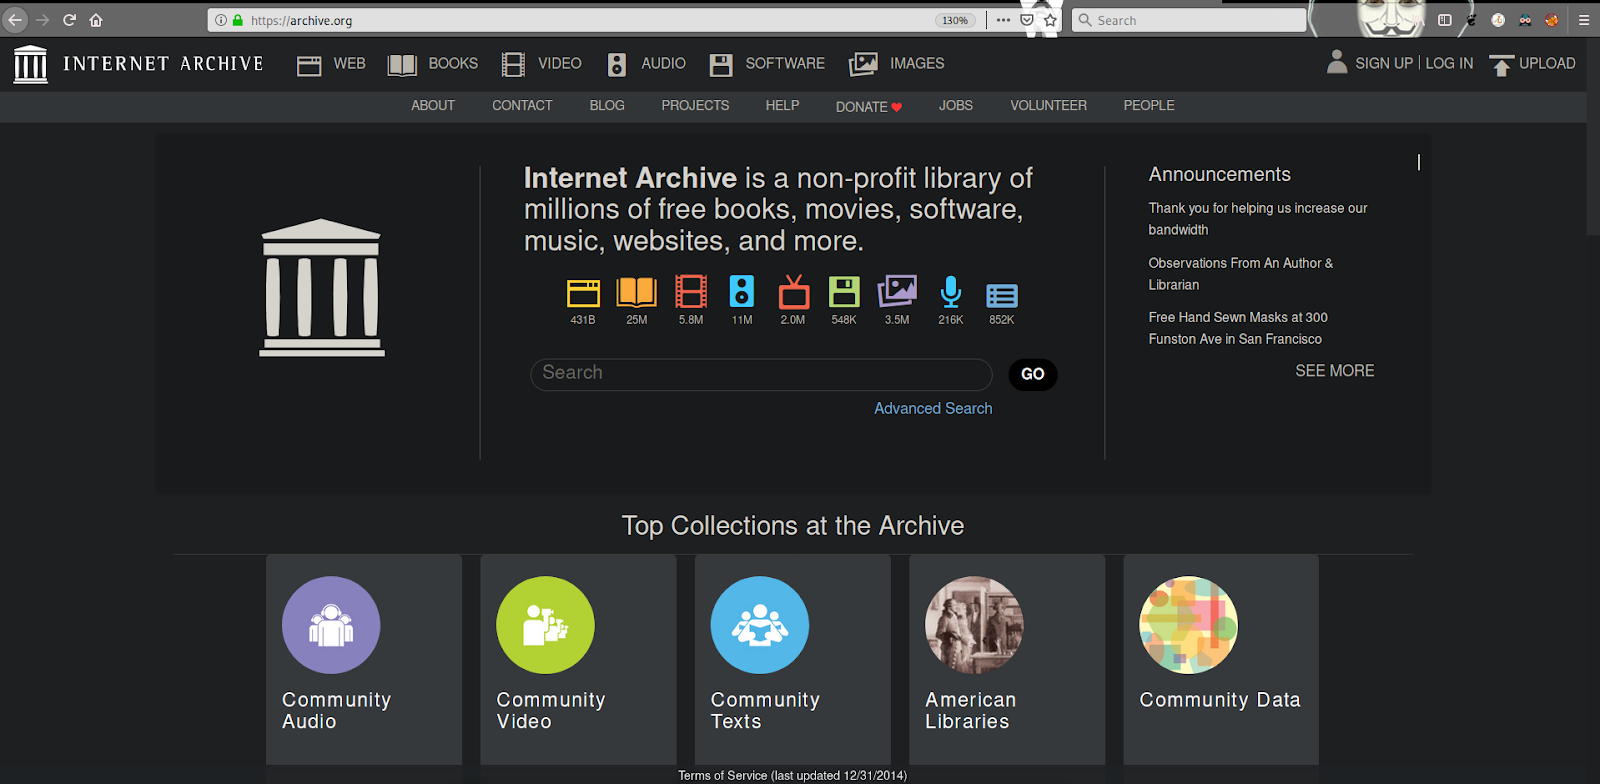Open the Advanced Search link

point(933,409)
